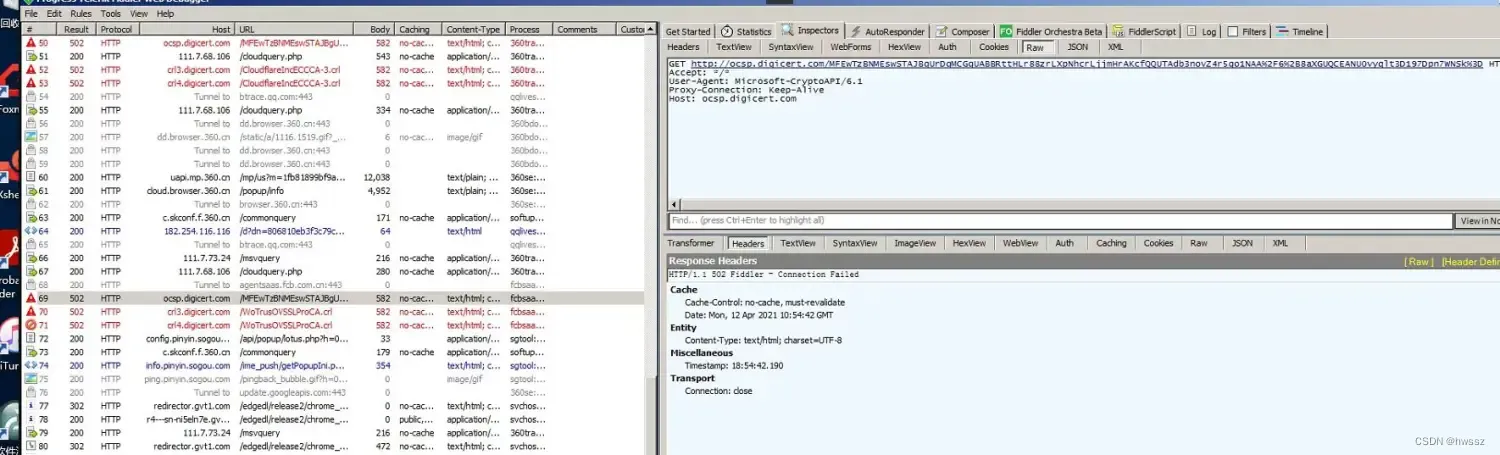Viewport: 1500px width, 455px height.
Task: Click the request raw view left scroll arrow
Action: (x=674, y=204)
